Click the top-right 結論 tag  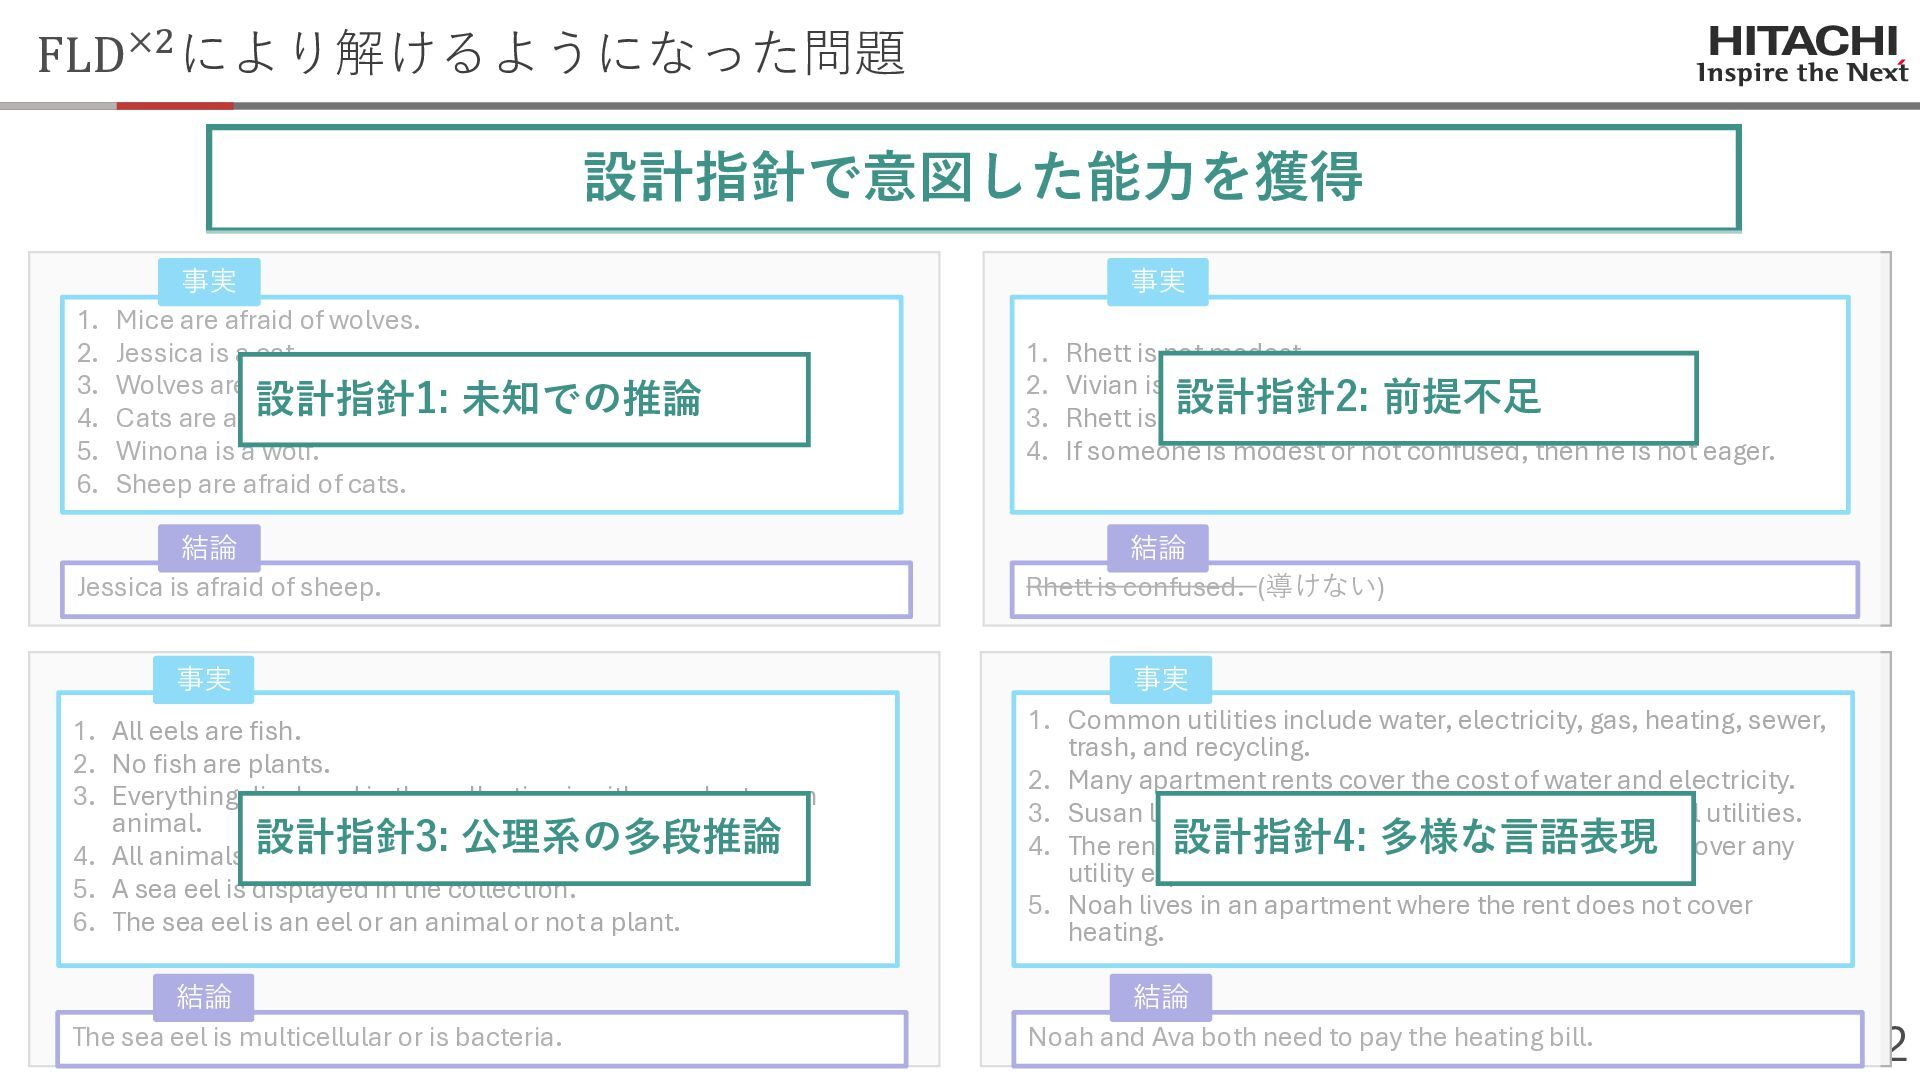(x=1157, y=548)
